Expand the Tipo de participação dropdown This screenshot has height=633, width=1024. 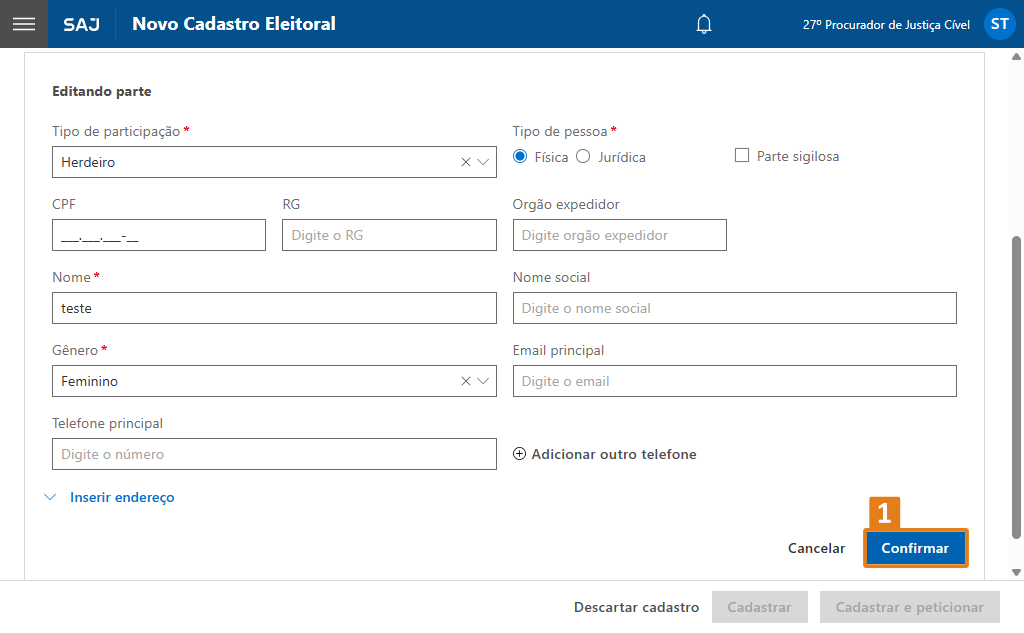pyautogui.click(x=484, y=162)
